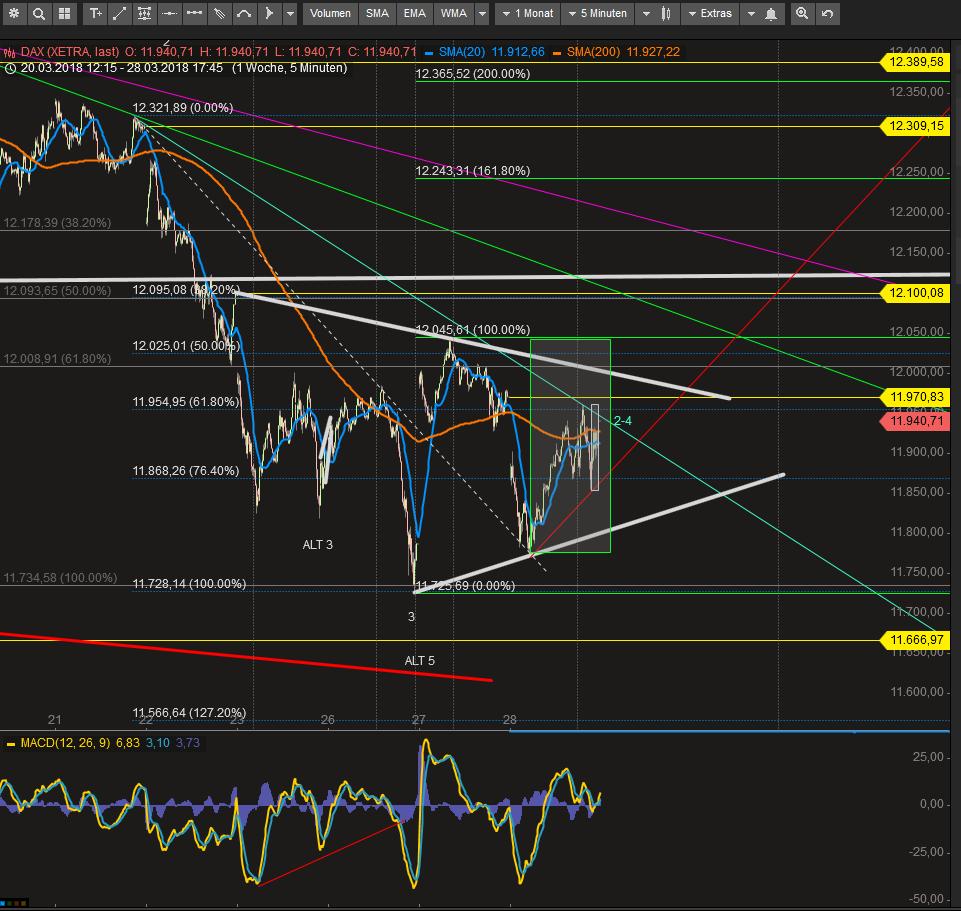Select the horizontal segment tool
This screenshot has height=911, width=961.
(x=194, y=13)
